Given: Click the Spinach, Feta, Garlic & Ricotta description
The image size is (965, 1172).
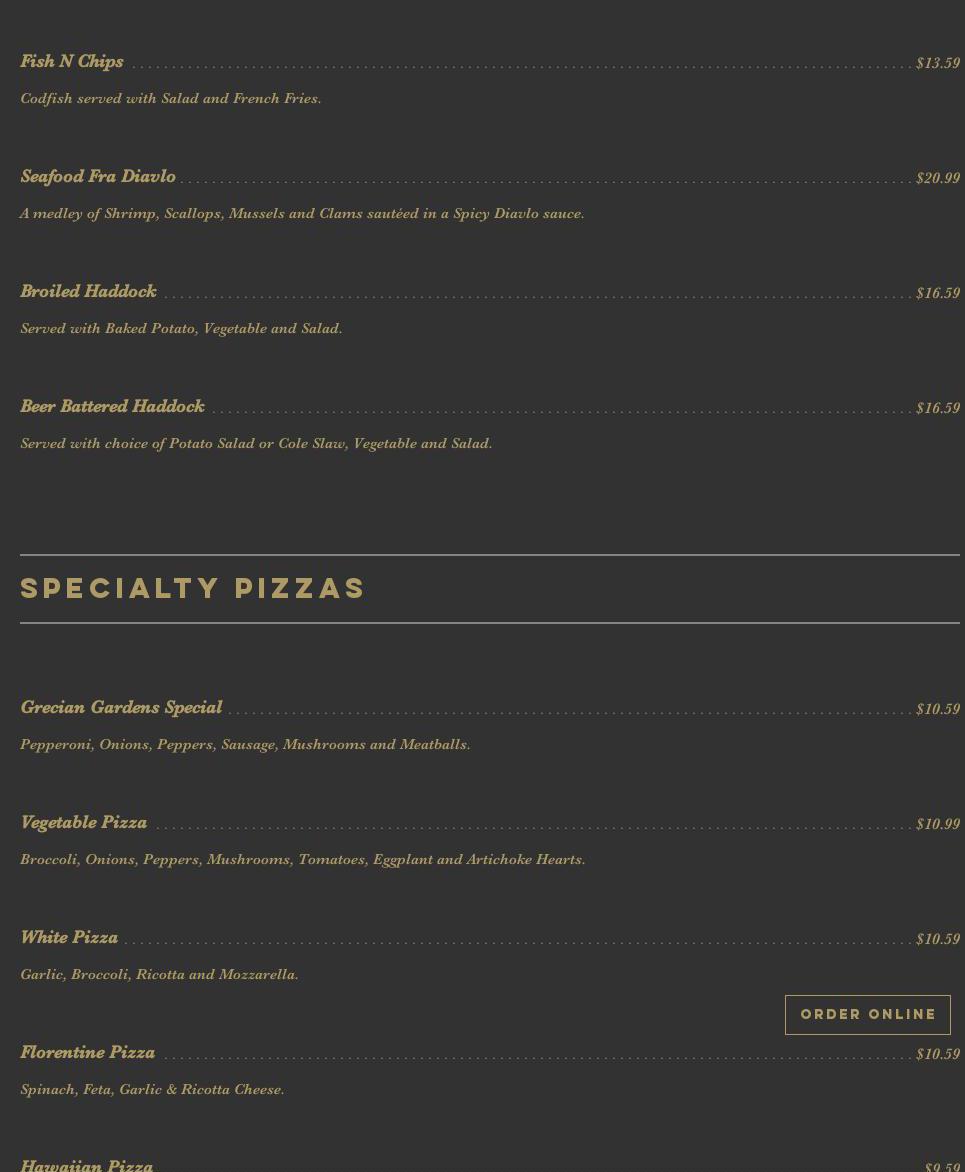Looking at the screenshot, I should click(152, 1090).
